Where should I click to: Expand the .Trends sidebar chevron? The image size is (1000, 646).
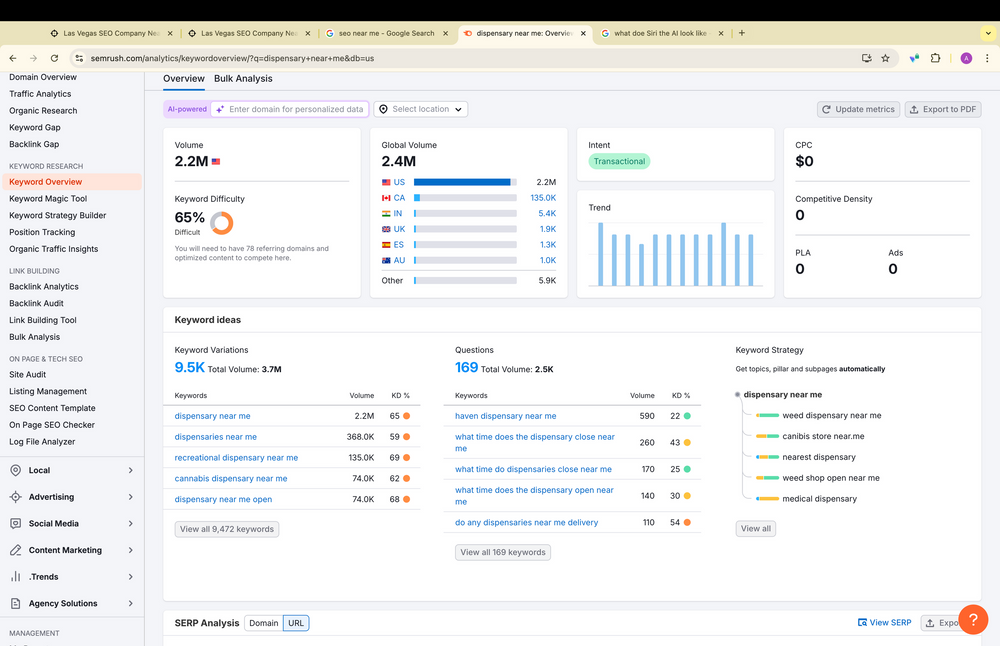(x=130, y=576)
